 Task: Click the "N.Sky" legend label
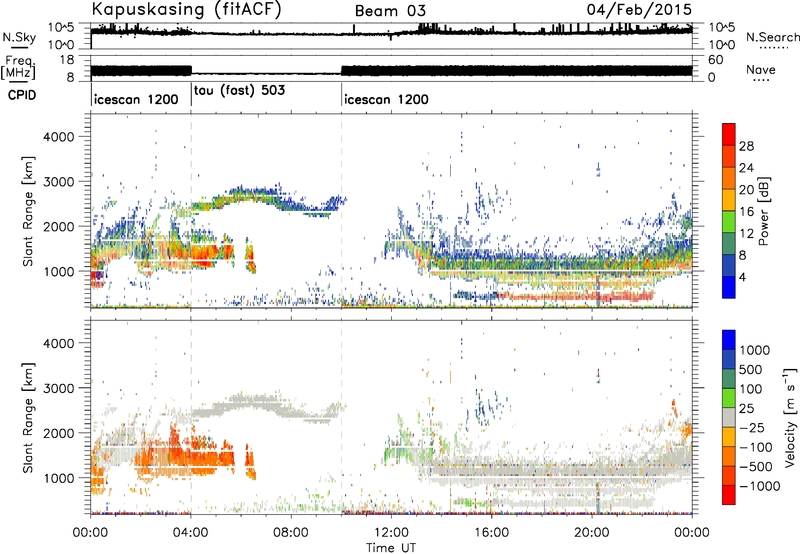pyautogui.click(x=19, y=37)
